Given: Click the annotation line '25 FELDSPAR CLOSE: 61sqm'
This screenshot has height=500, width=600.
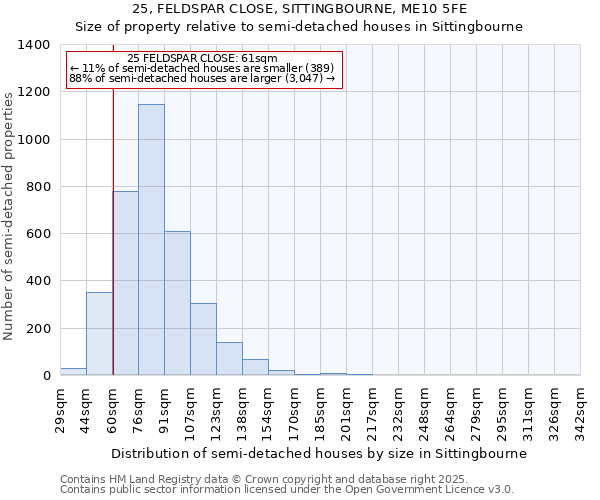Looking at the screenshot, I should click(x=202, y=58).
